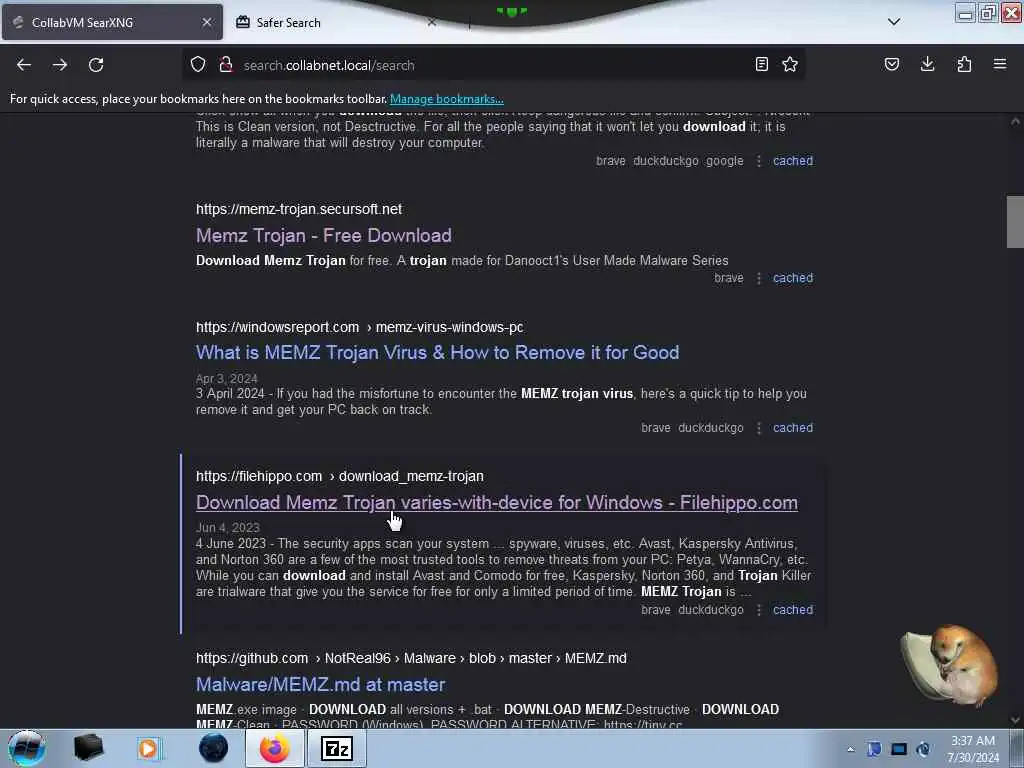Open the black box taskbar icon

(x=88, y=748)
